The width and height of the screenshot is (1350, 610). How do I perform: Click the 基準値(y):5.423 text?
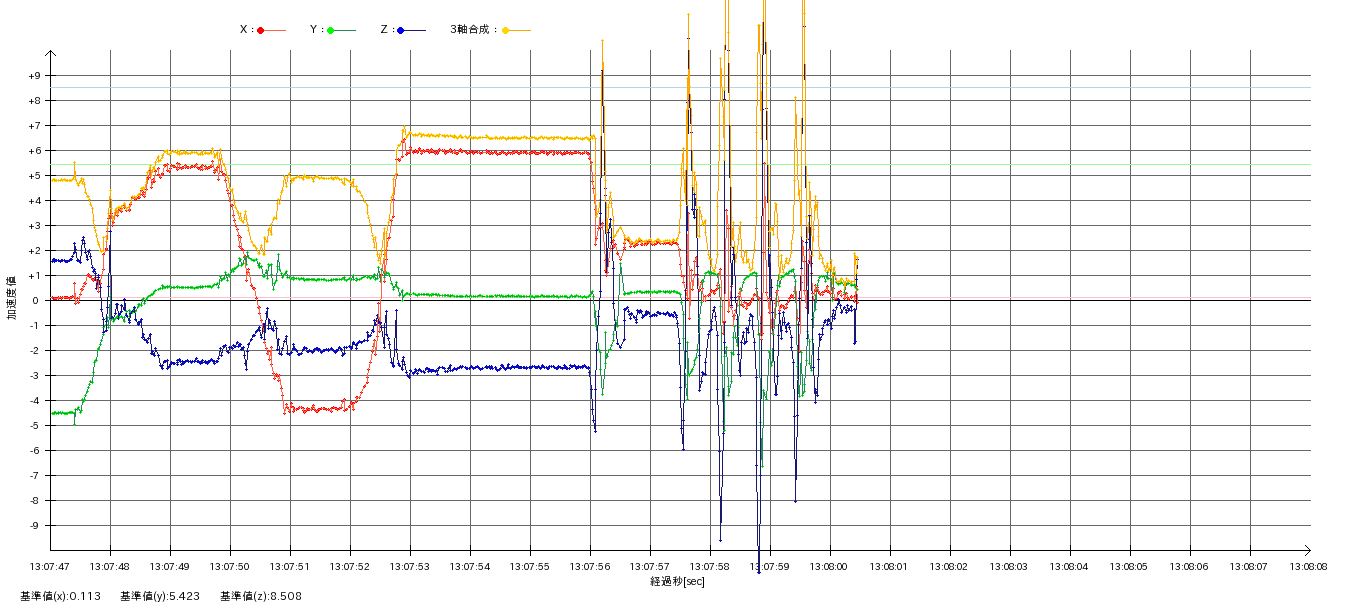click(x=160, y=596)
